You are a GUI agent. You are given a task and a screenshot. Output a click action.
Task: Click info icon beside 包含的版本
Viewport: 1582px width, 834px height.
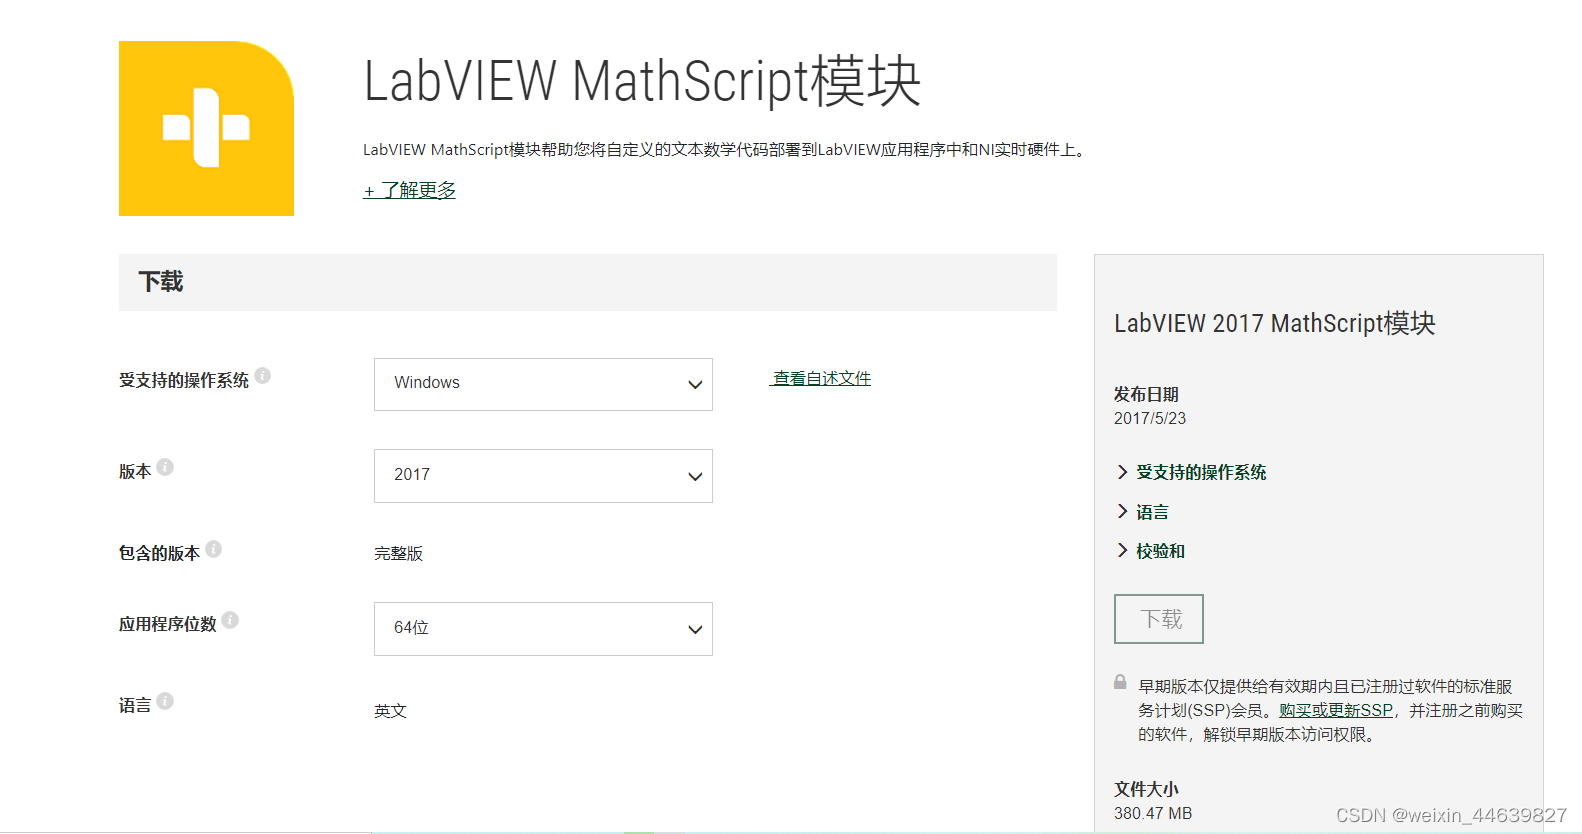[213, 549]
